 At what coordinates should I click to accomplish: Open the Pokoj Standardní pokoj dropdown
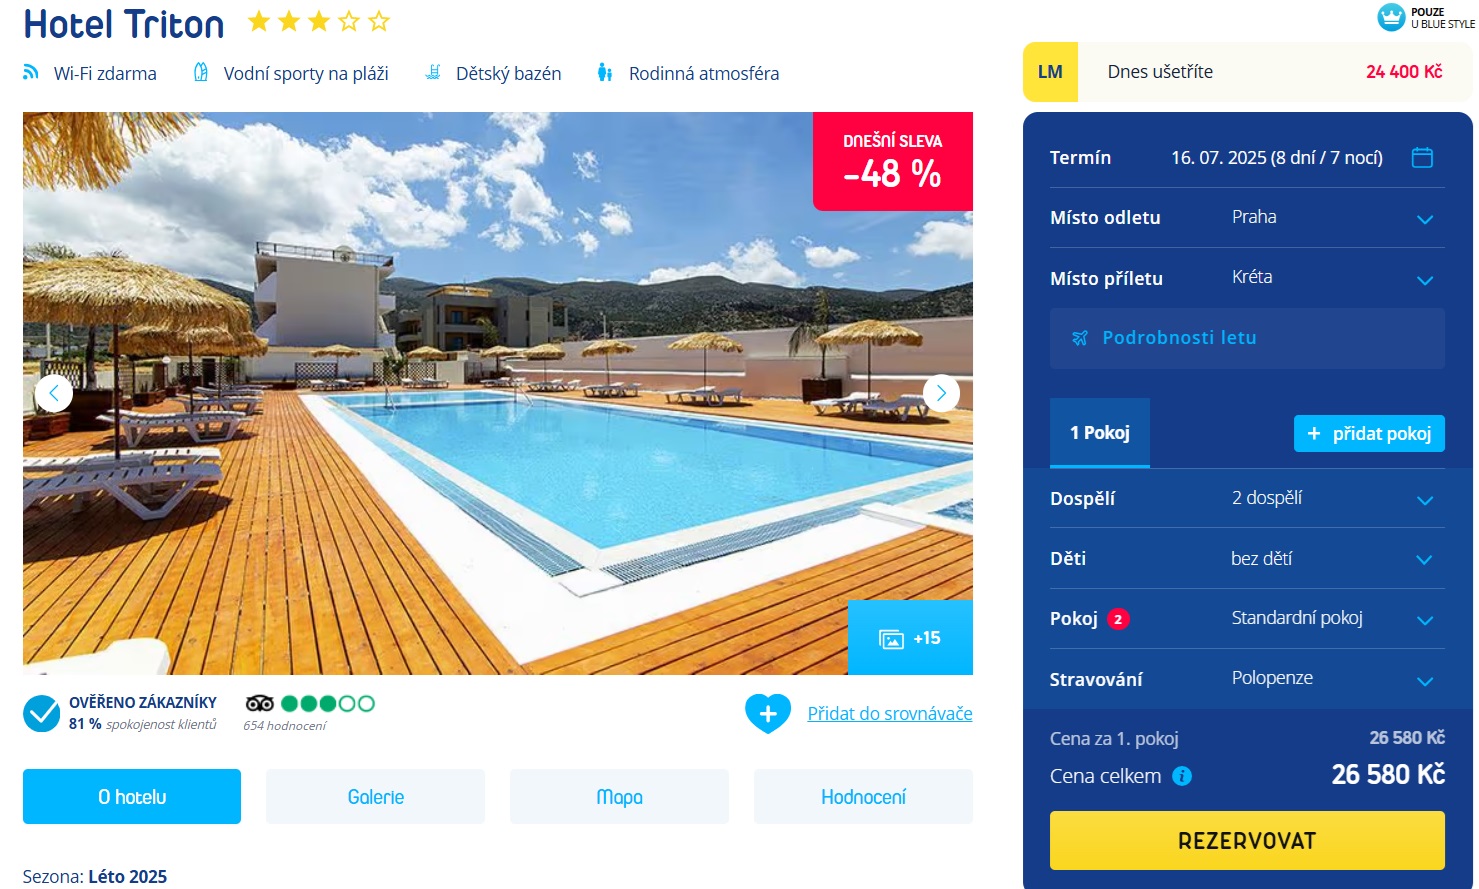coord(1247,619)
